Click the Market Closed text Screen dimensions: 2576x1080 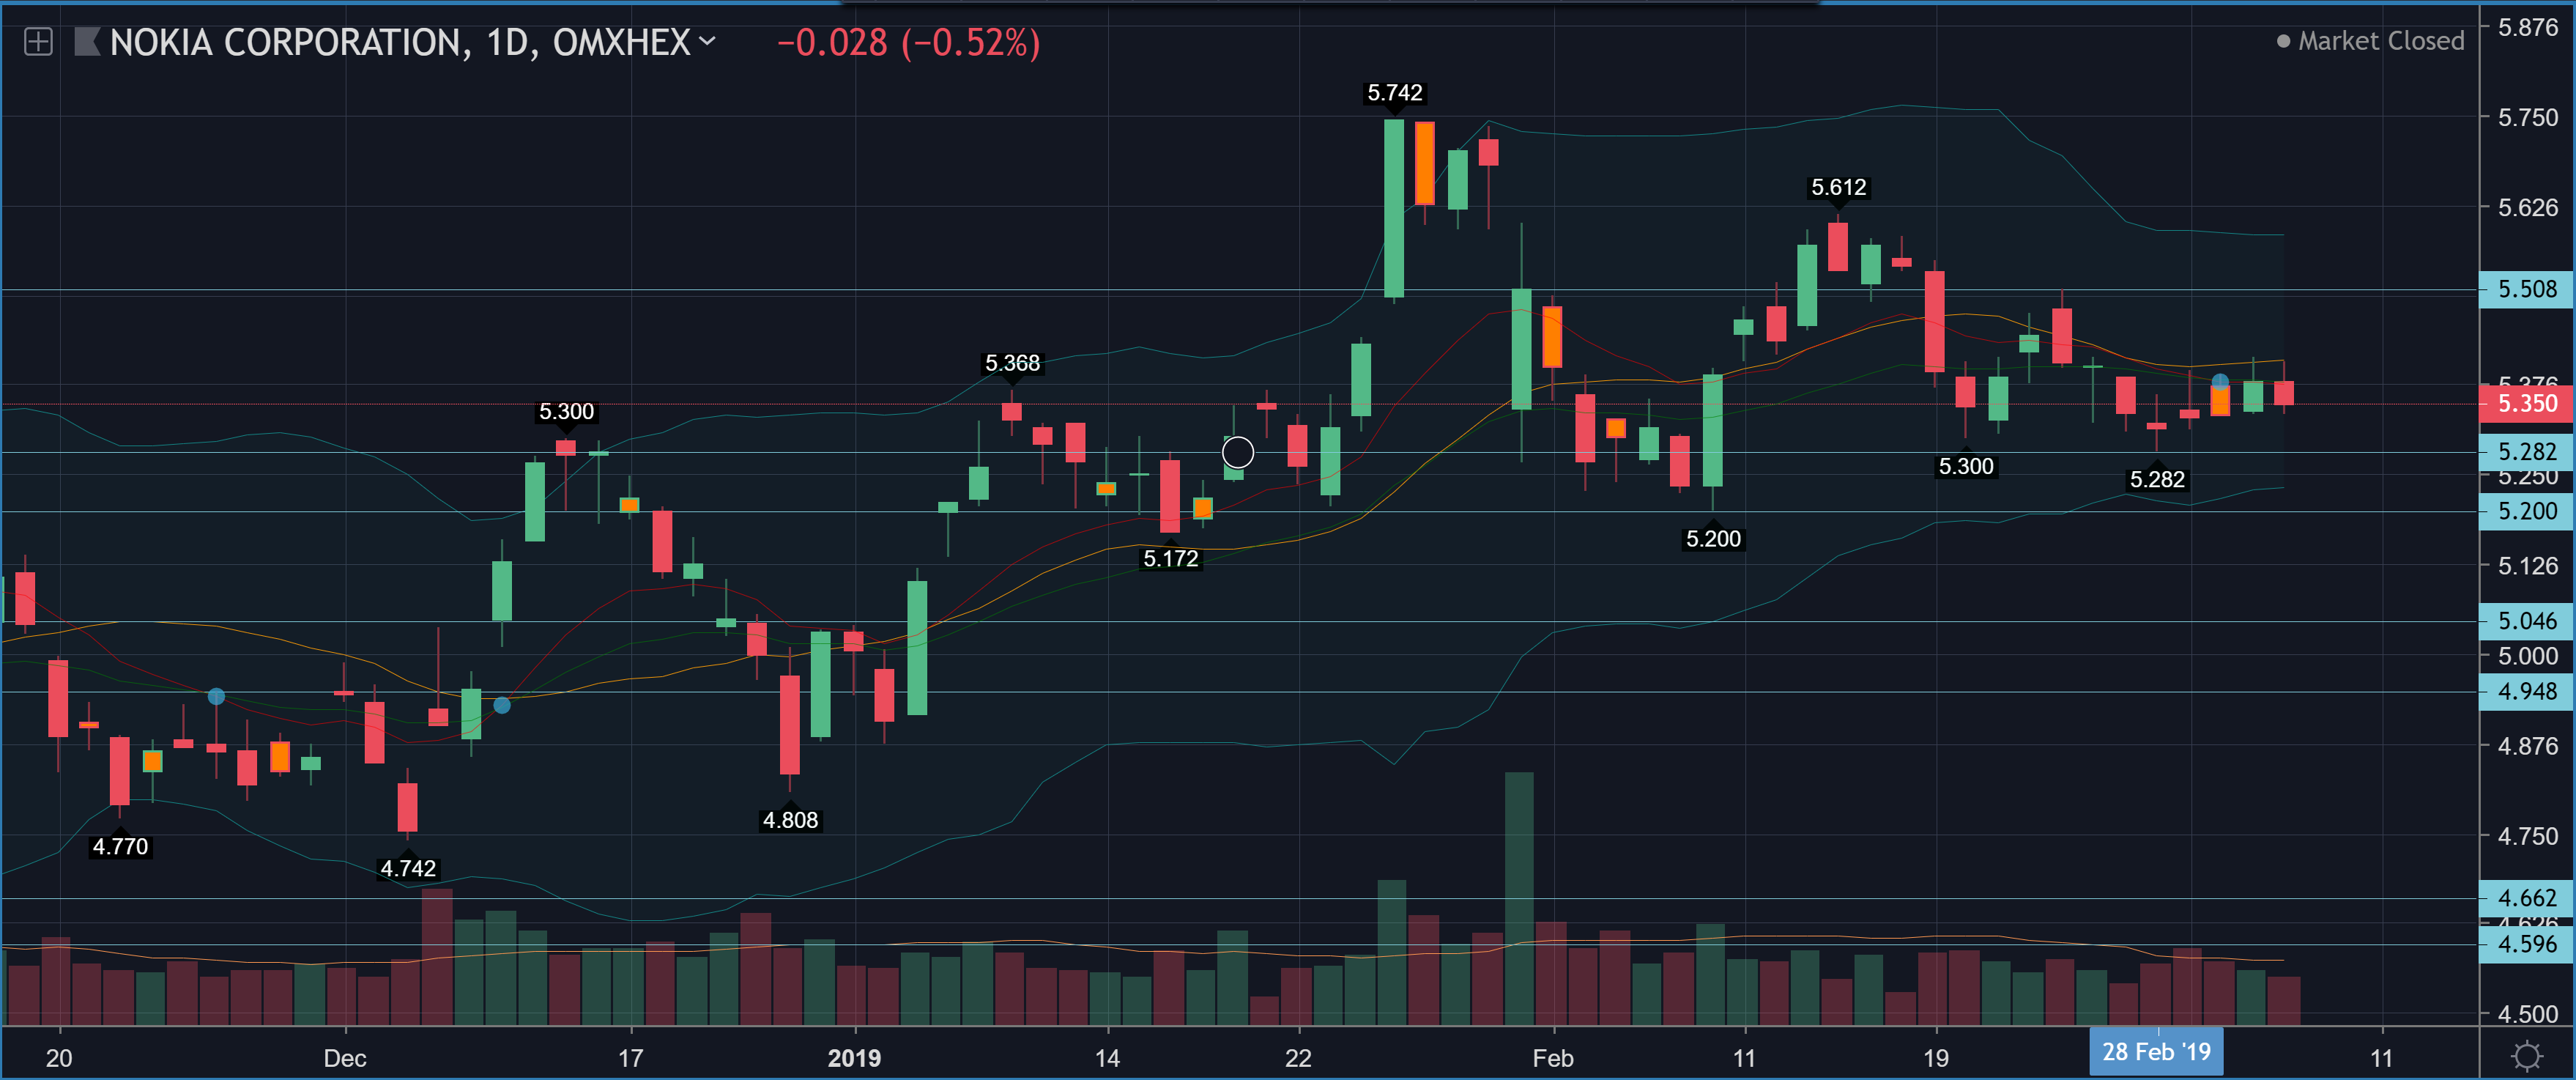2381,42
